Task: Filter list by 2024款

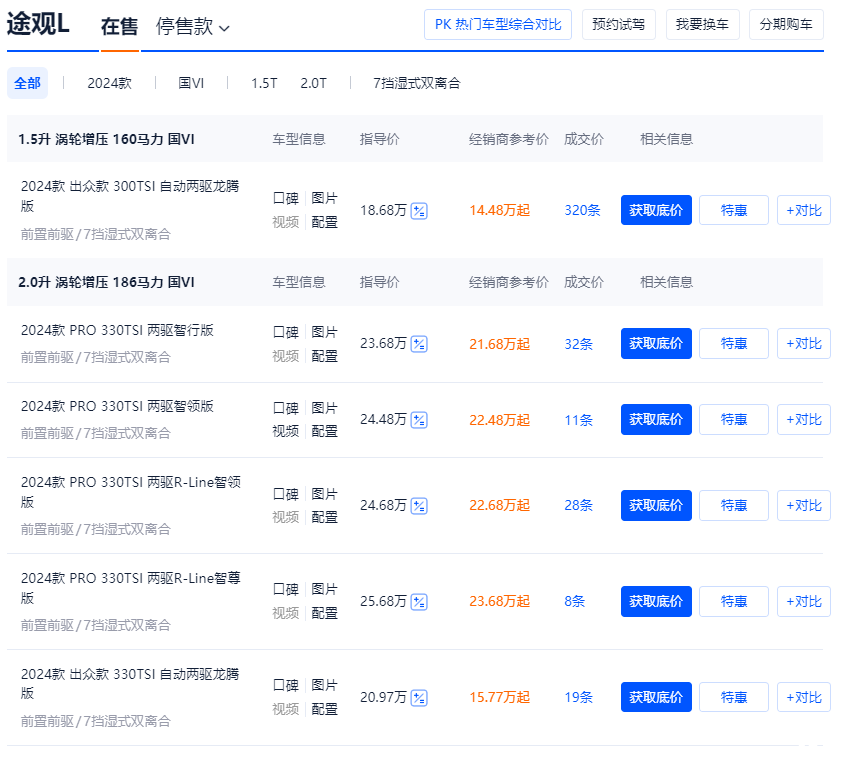Action: [x=109, y=83]
